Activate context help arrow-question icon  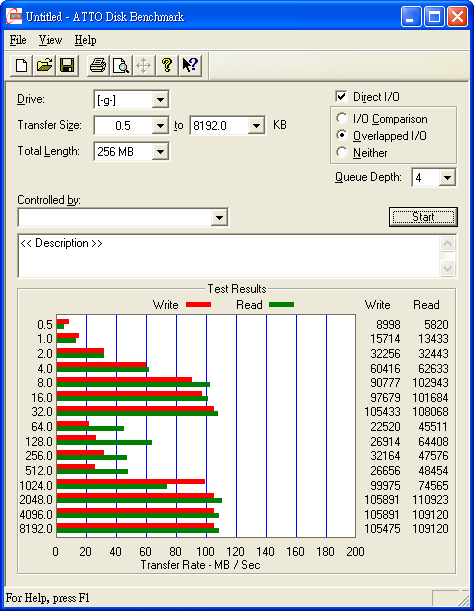click(190, 65)
